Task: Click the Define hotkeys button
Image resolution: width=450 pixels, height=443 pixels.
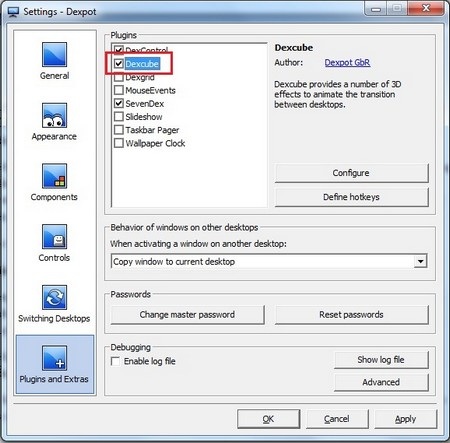Action: pos(351,197)
